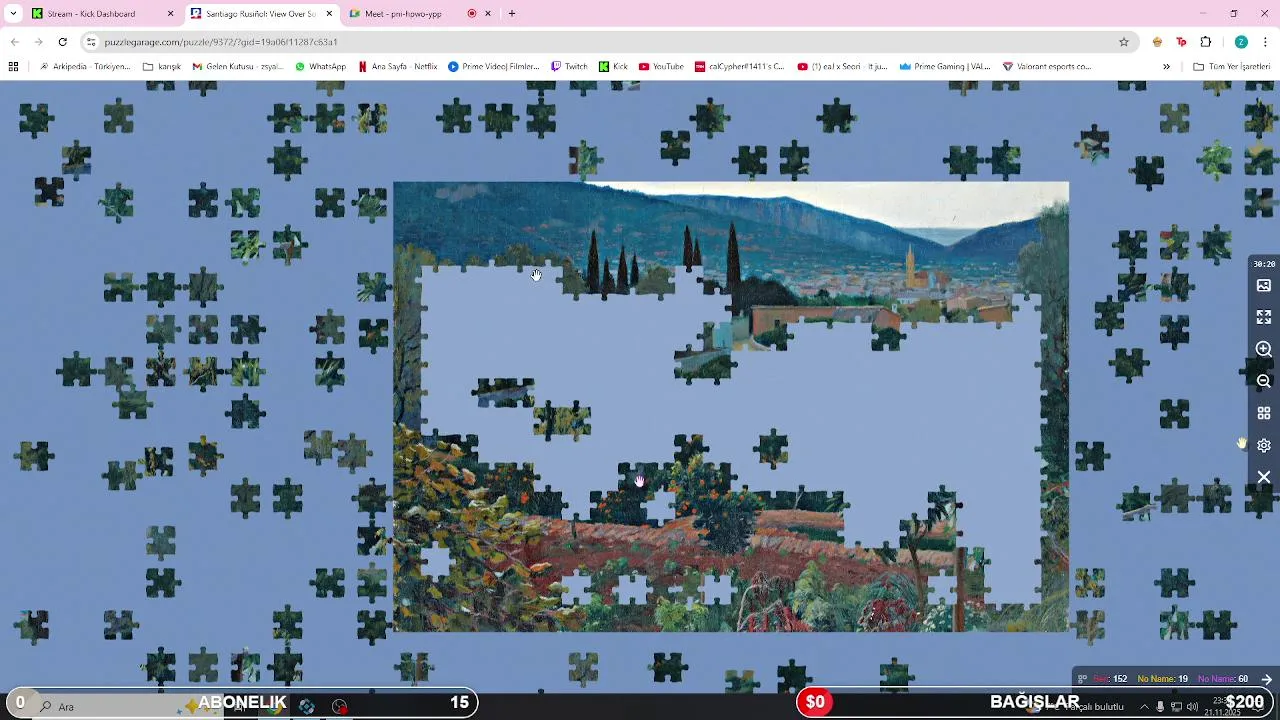Reload the page

(x=62, y=42)
